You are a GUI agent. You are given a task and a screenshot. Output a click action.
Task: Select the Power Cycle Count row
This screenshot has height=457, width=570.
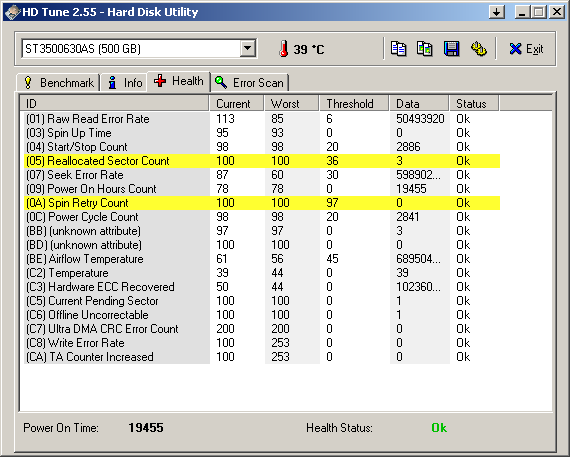[x=262, y=217]
